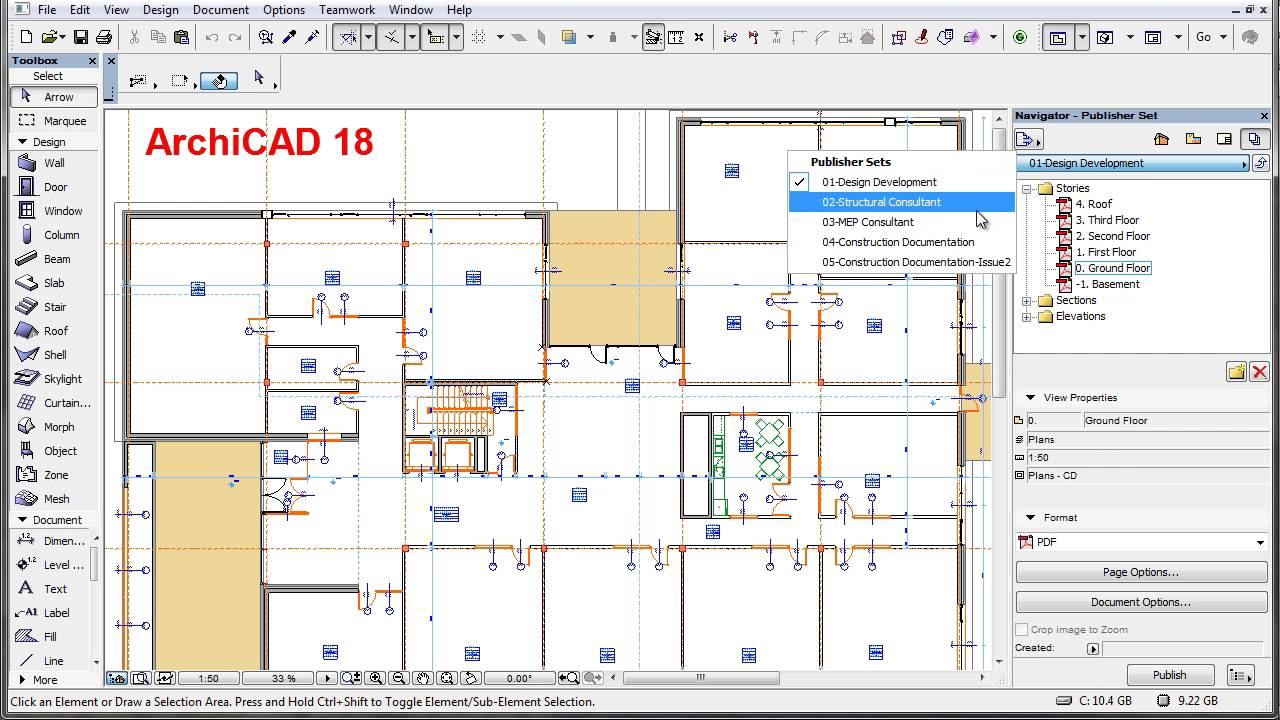Screen dimensions: 1280x720
Task: Expand the Sections folder in Navigator
Action: [x=1026, y=300]
